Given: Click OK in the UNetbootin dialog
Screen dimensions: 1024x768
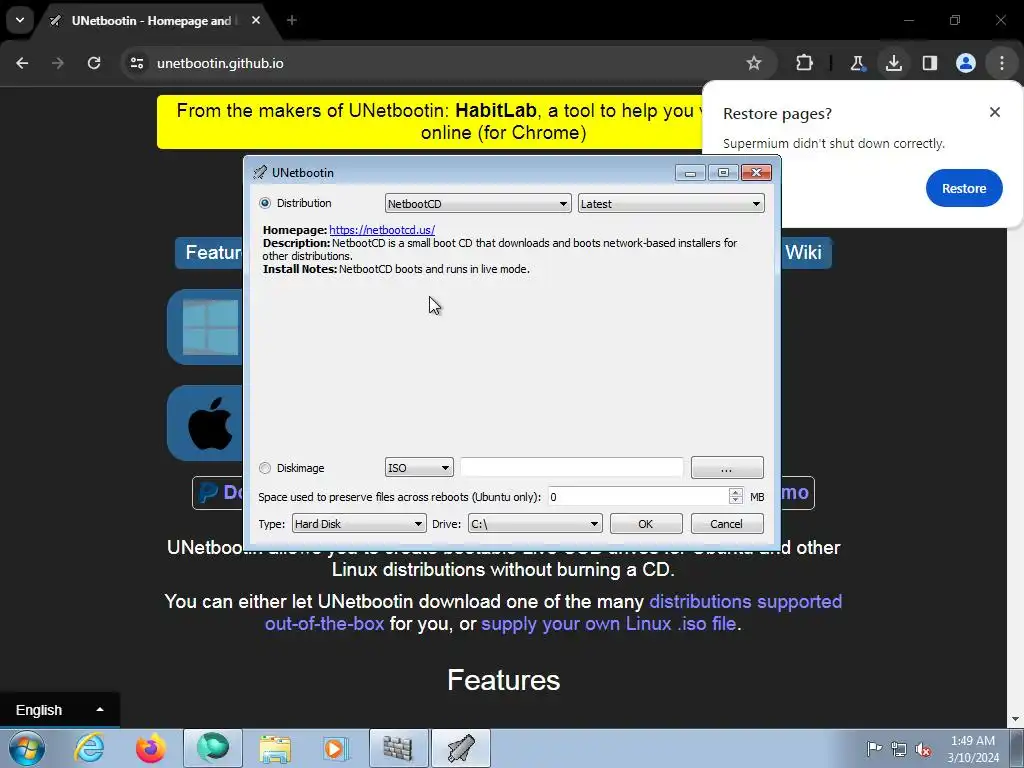Looking at the screenshot, I should 646,524.
